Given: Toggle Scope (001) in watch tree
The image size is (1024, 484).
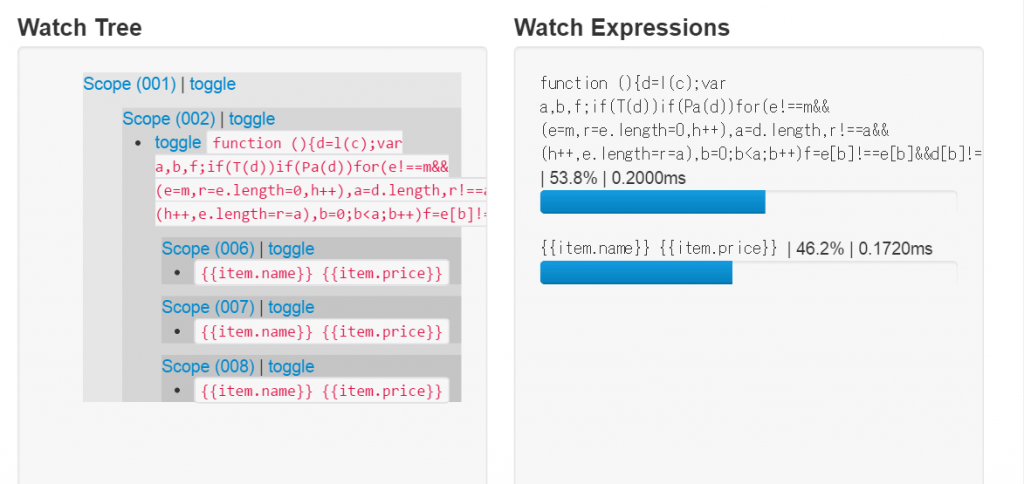Looking at the screenshot, I should [x=213, y=84].
